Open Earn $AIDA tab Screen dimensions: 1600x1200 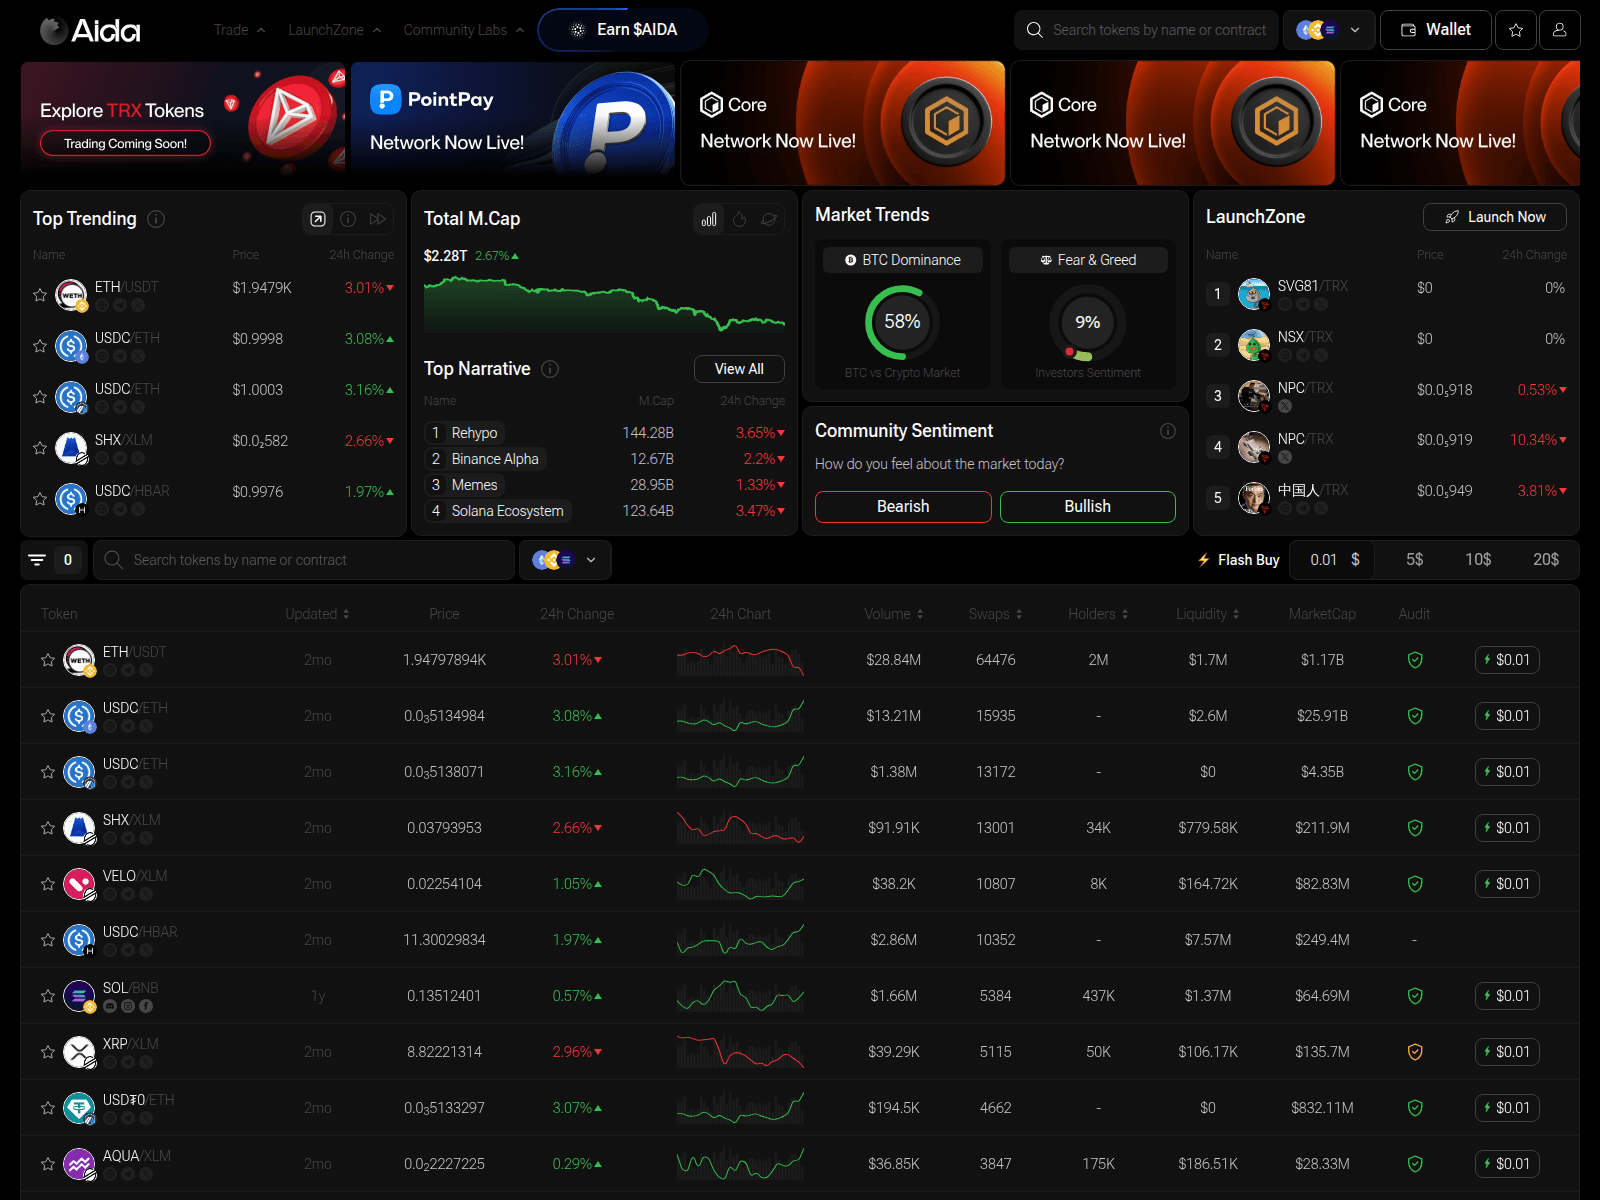pos(623,30)
